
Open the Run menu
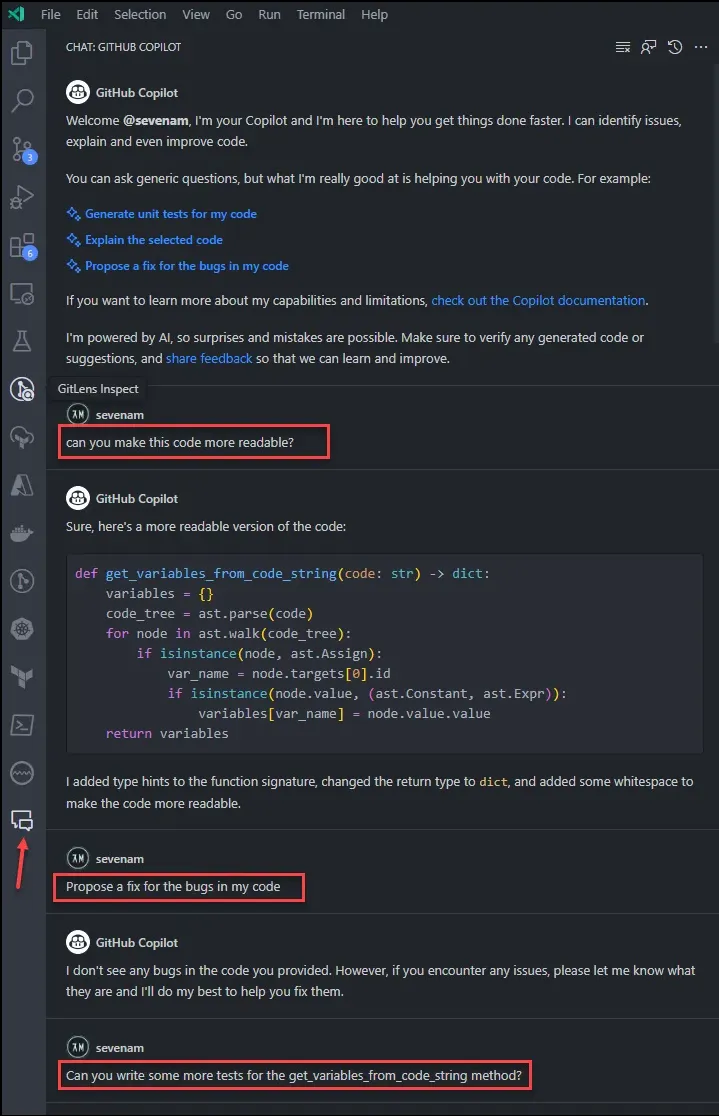click(x=269, y=14)
